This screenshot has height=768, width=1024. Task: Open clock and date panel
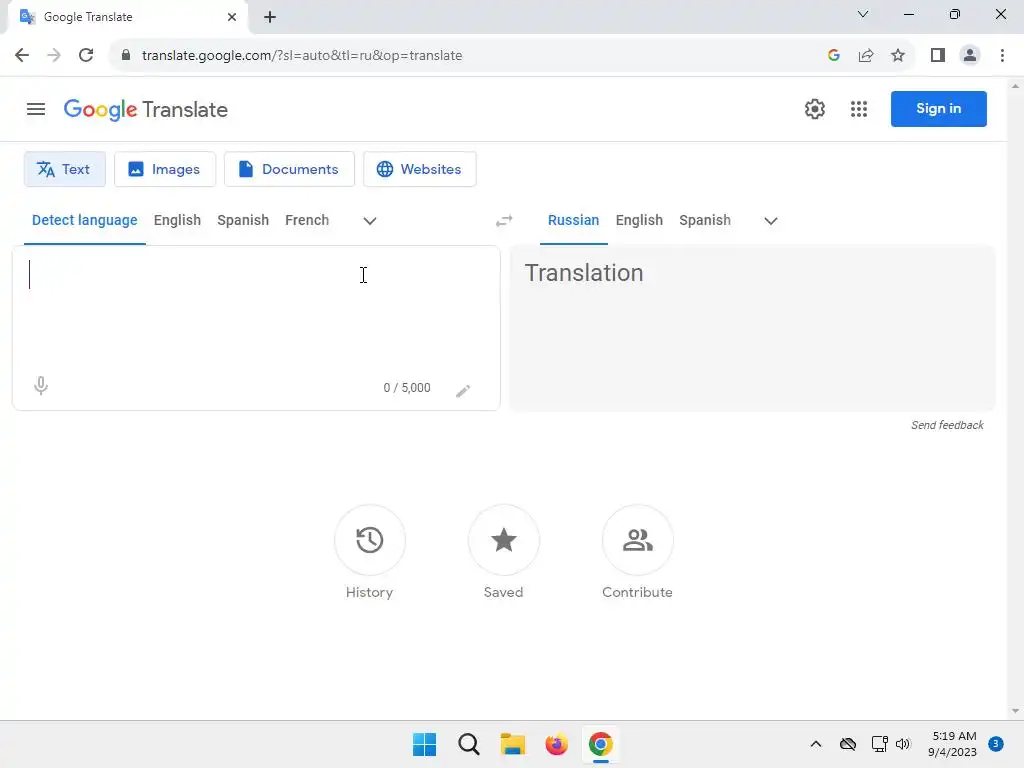coord(953,744)
